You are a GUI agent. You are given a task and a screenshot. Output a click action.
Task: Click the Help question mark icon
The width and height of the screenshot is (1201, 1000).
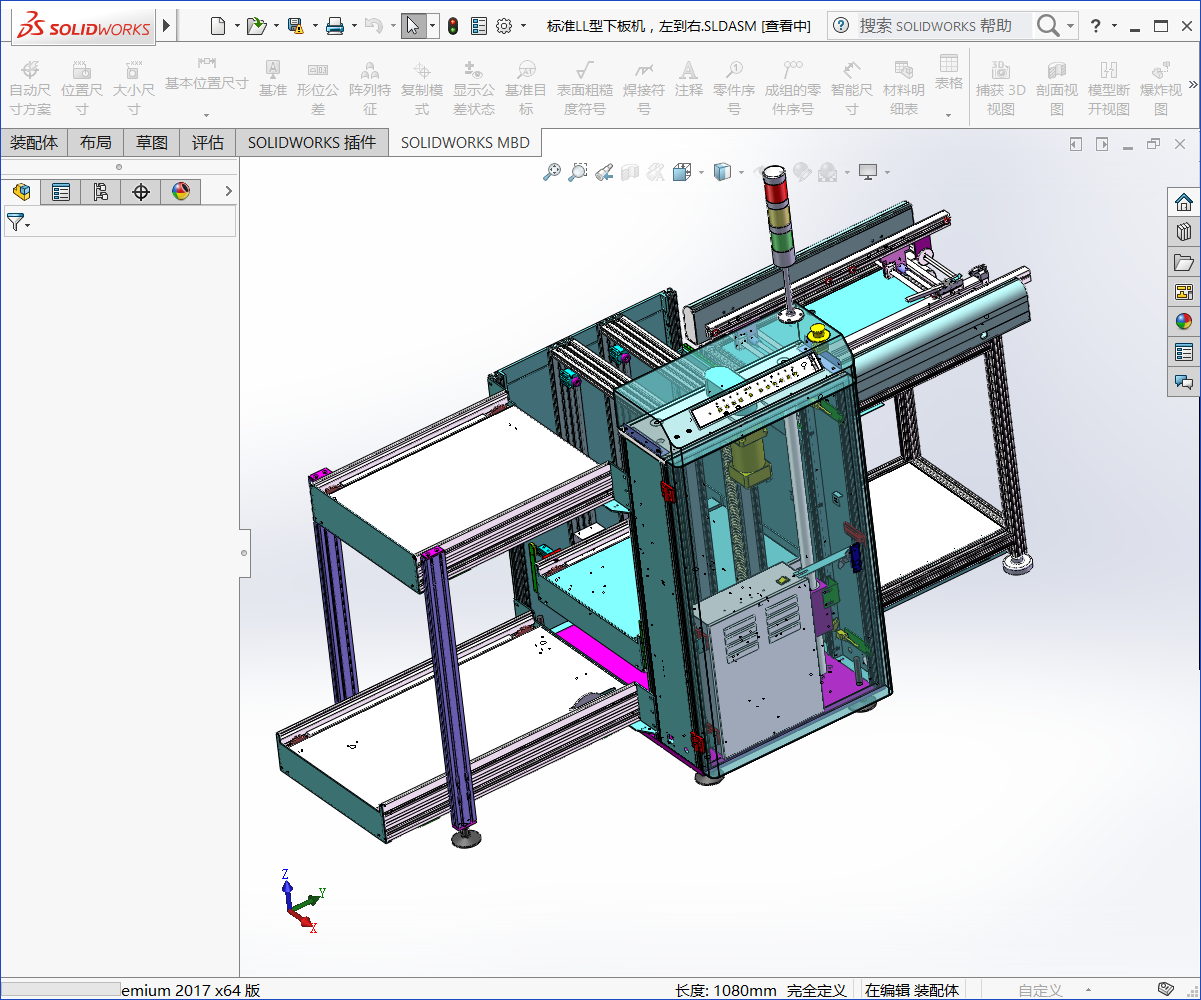click(1096, 26)
